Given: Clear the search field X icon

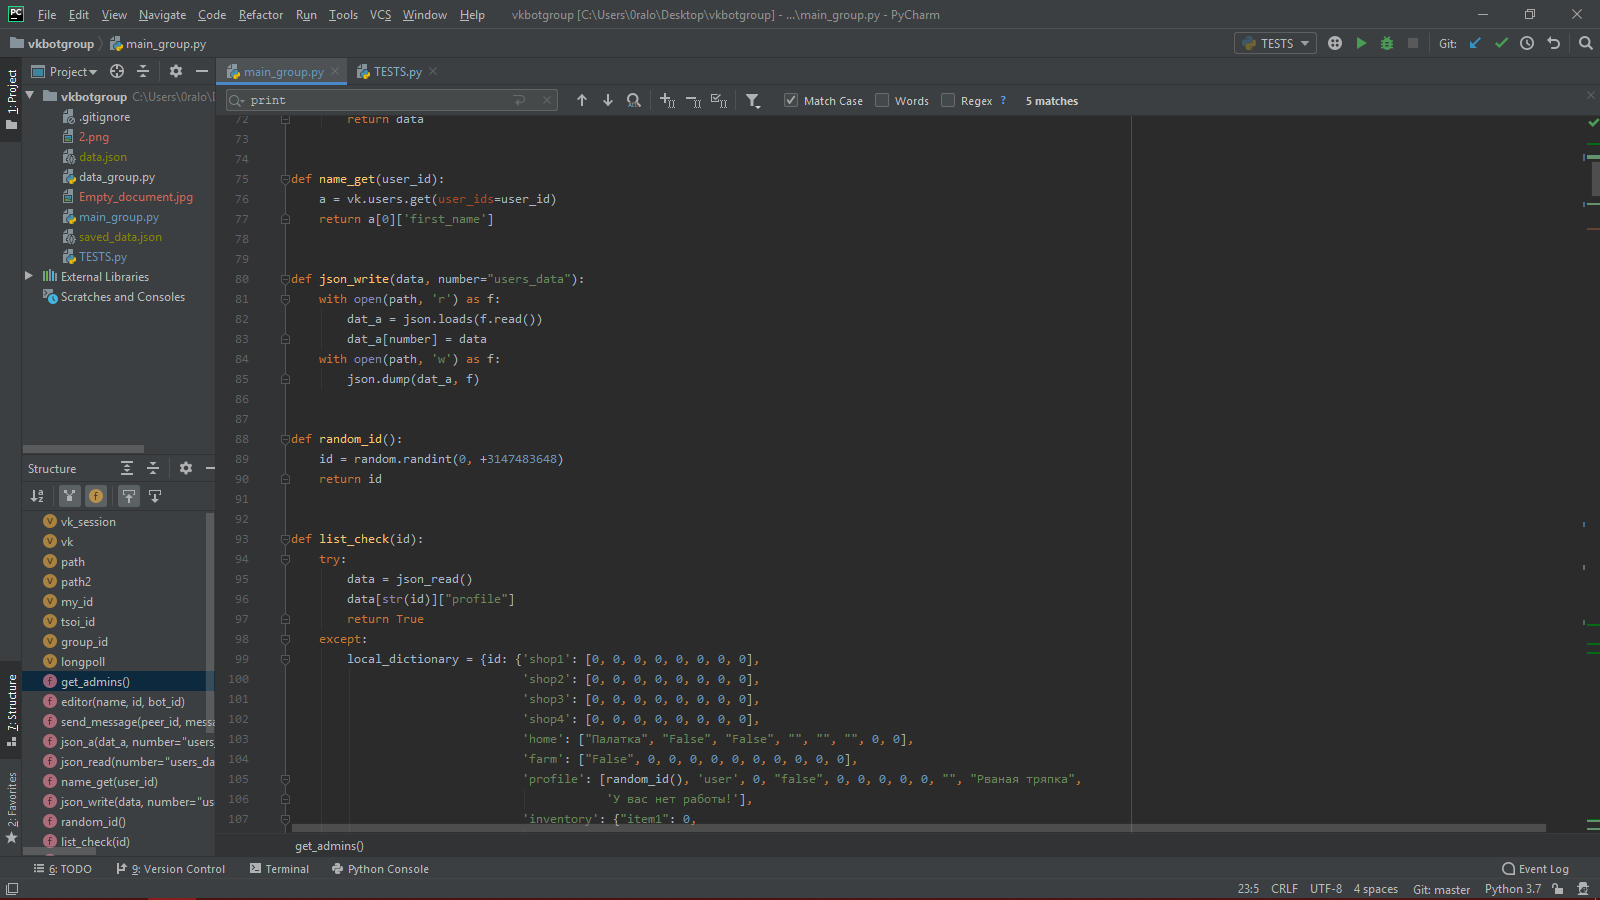Looking at the screenshot, I should [547, 100].
